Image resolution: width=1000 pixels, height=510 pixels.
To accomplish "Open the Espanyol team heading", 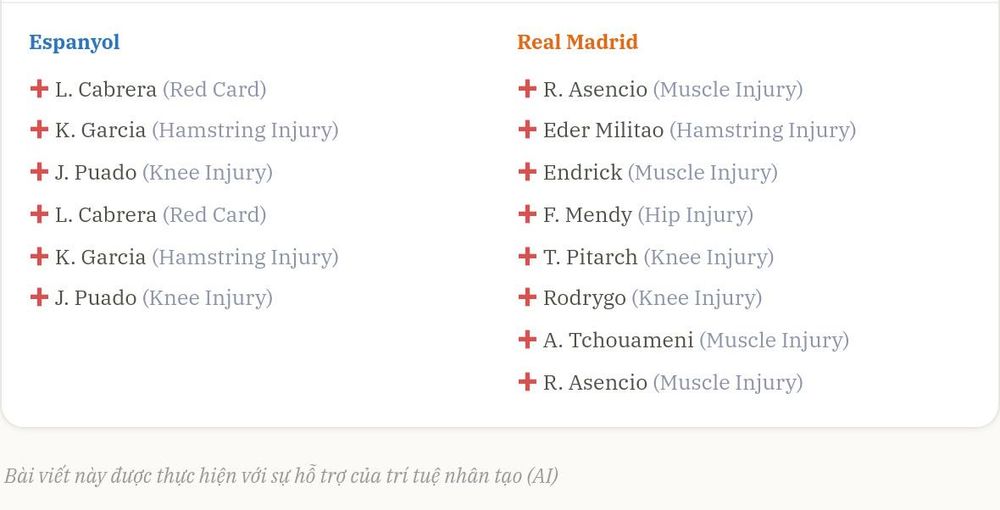I will (x=75, y=43).
